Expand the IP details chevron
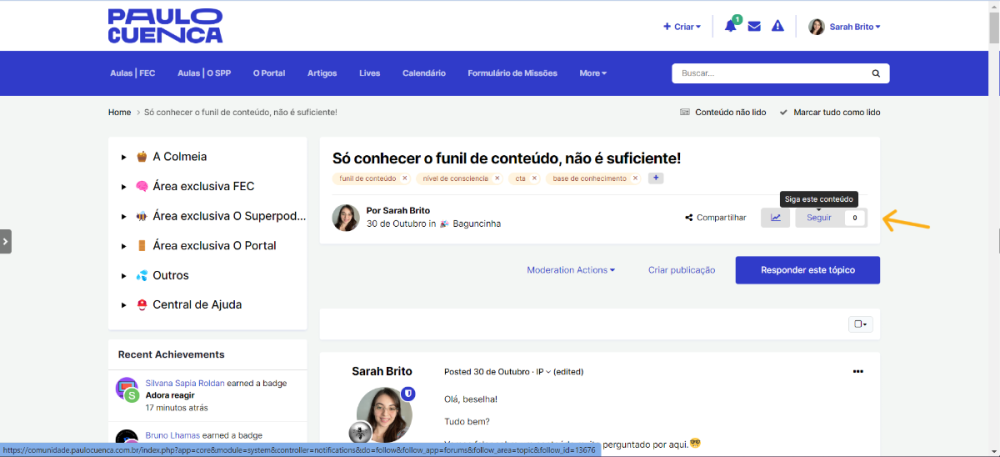1000x457 pixels. point(548,372)
